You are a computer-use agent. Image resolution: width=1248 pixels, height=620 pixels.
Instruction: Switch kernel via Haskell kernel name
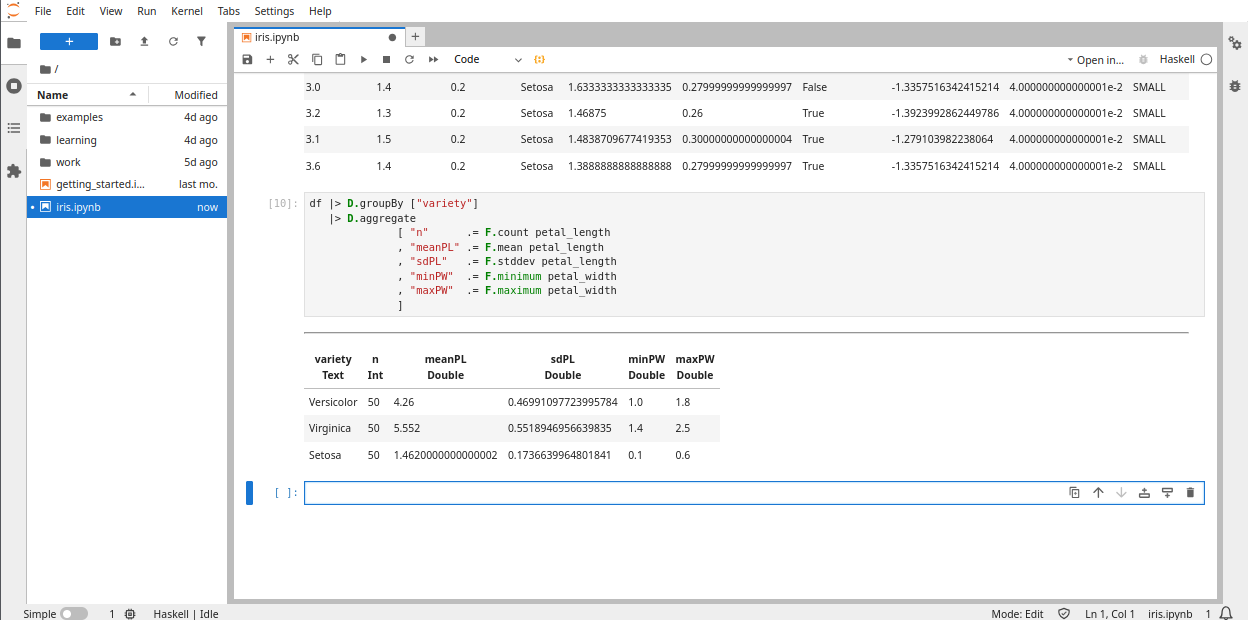pos(1177,60)
